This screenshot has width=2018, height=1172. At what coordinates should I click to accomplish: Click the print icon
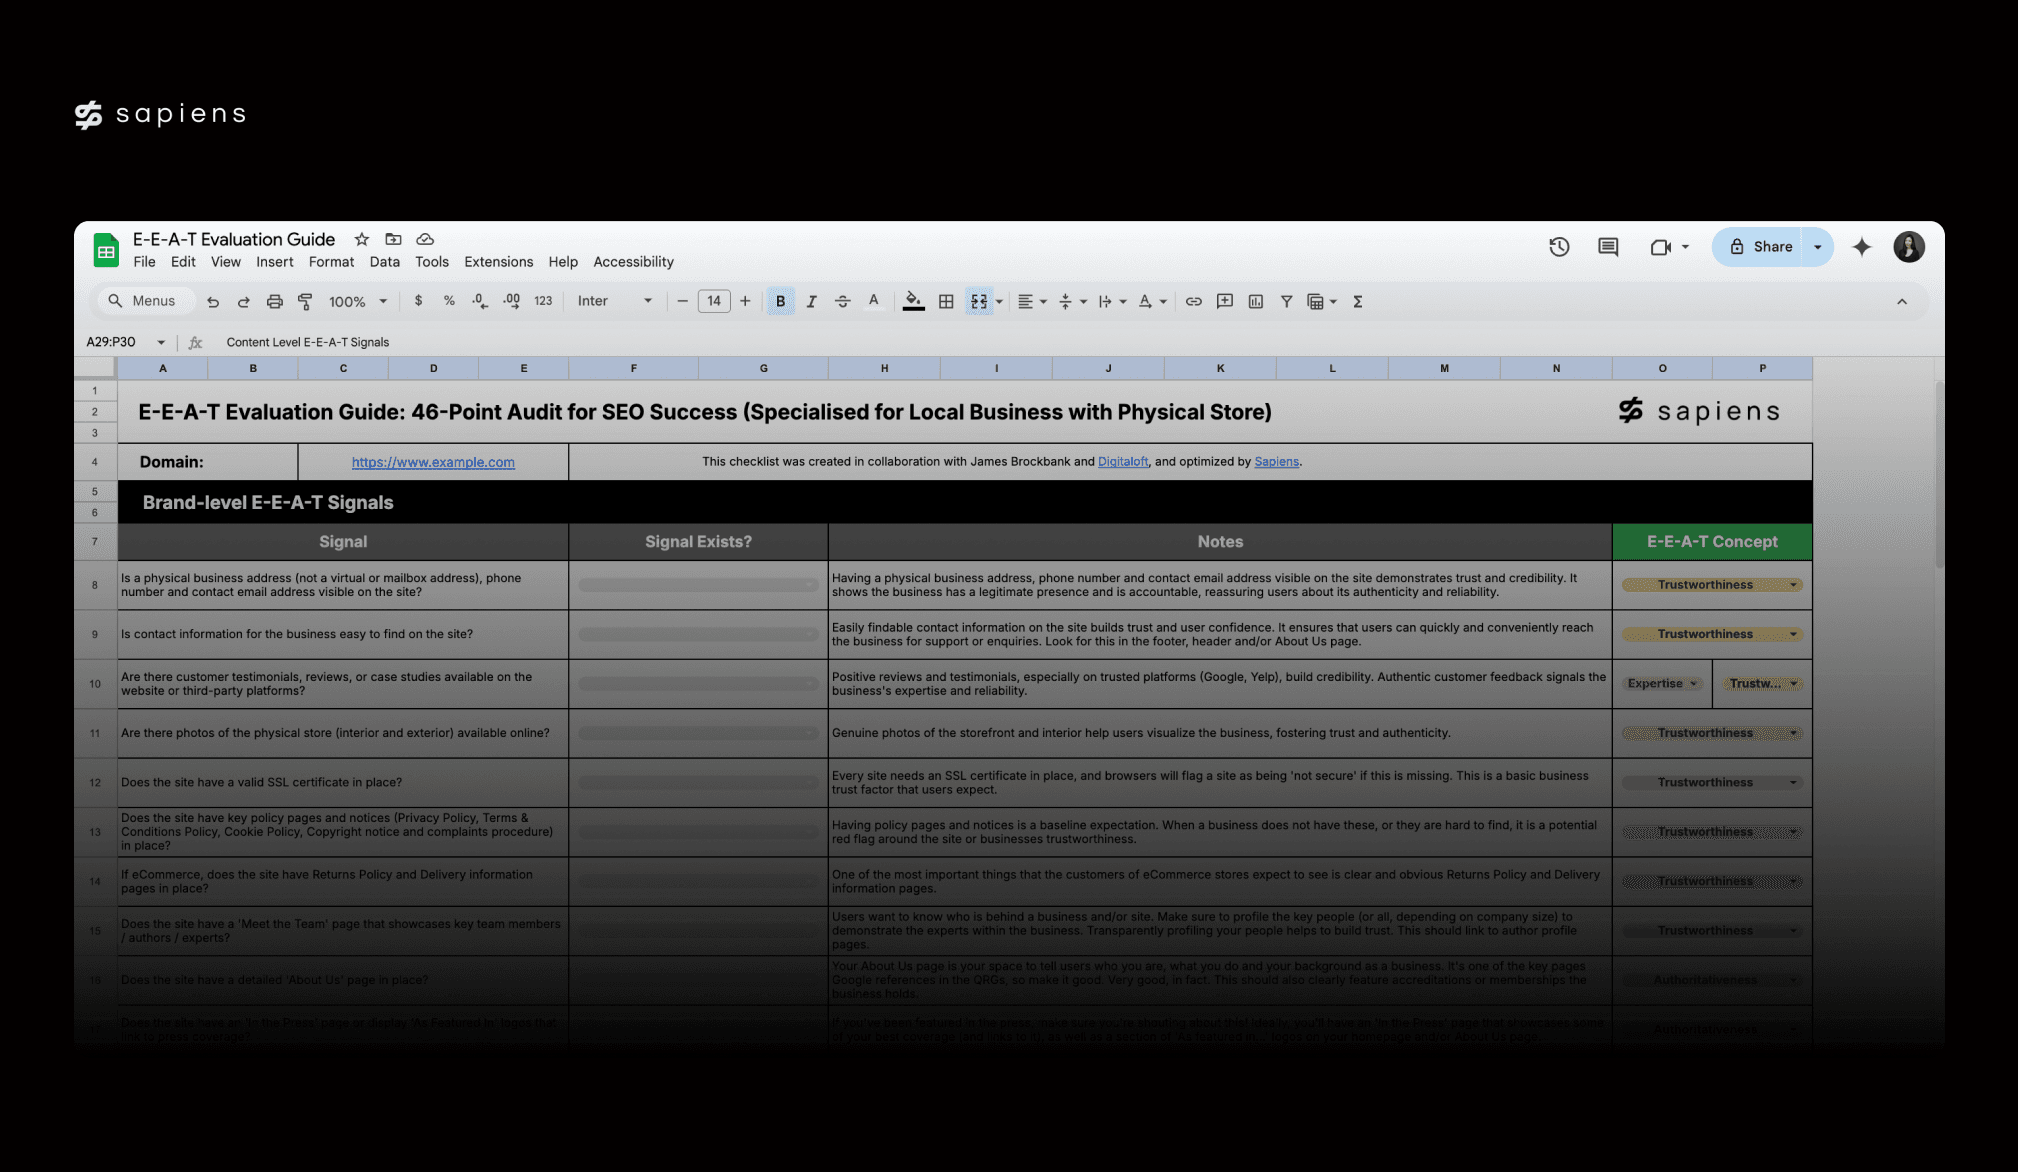[x=274, y=301]
